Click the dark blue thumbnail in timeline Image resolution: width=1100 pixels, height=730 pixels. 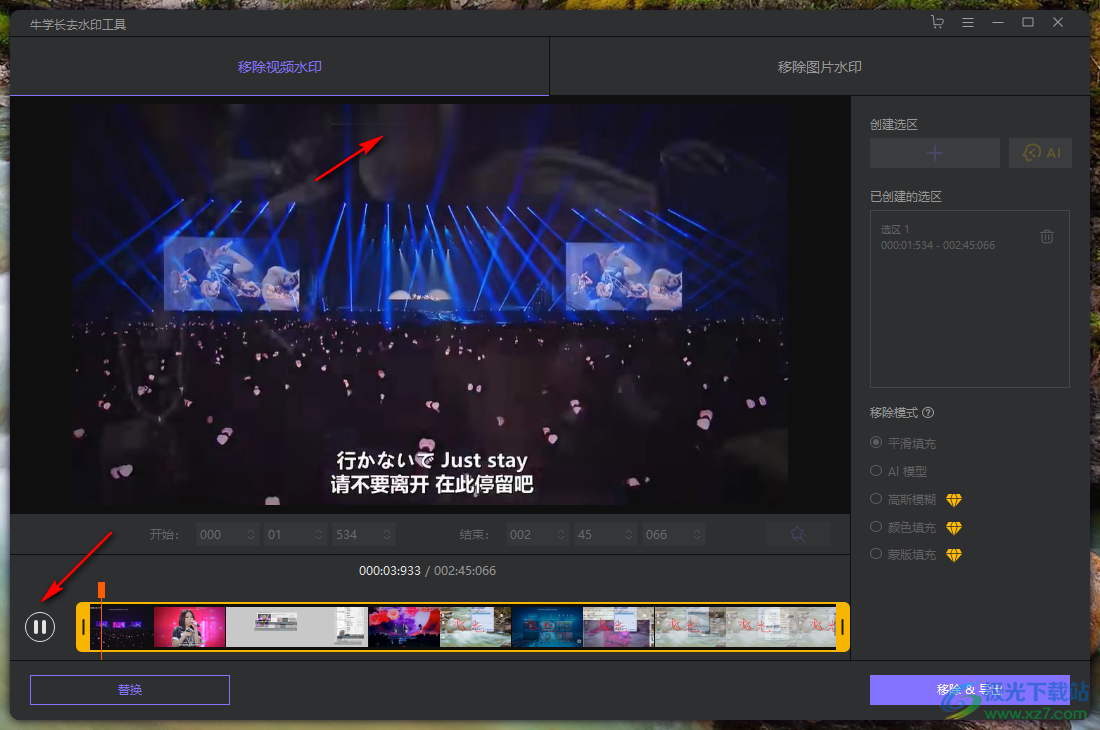tap(547, 627)
